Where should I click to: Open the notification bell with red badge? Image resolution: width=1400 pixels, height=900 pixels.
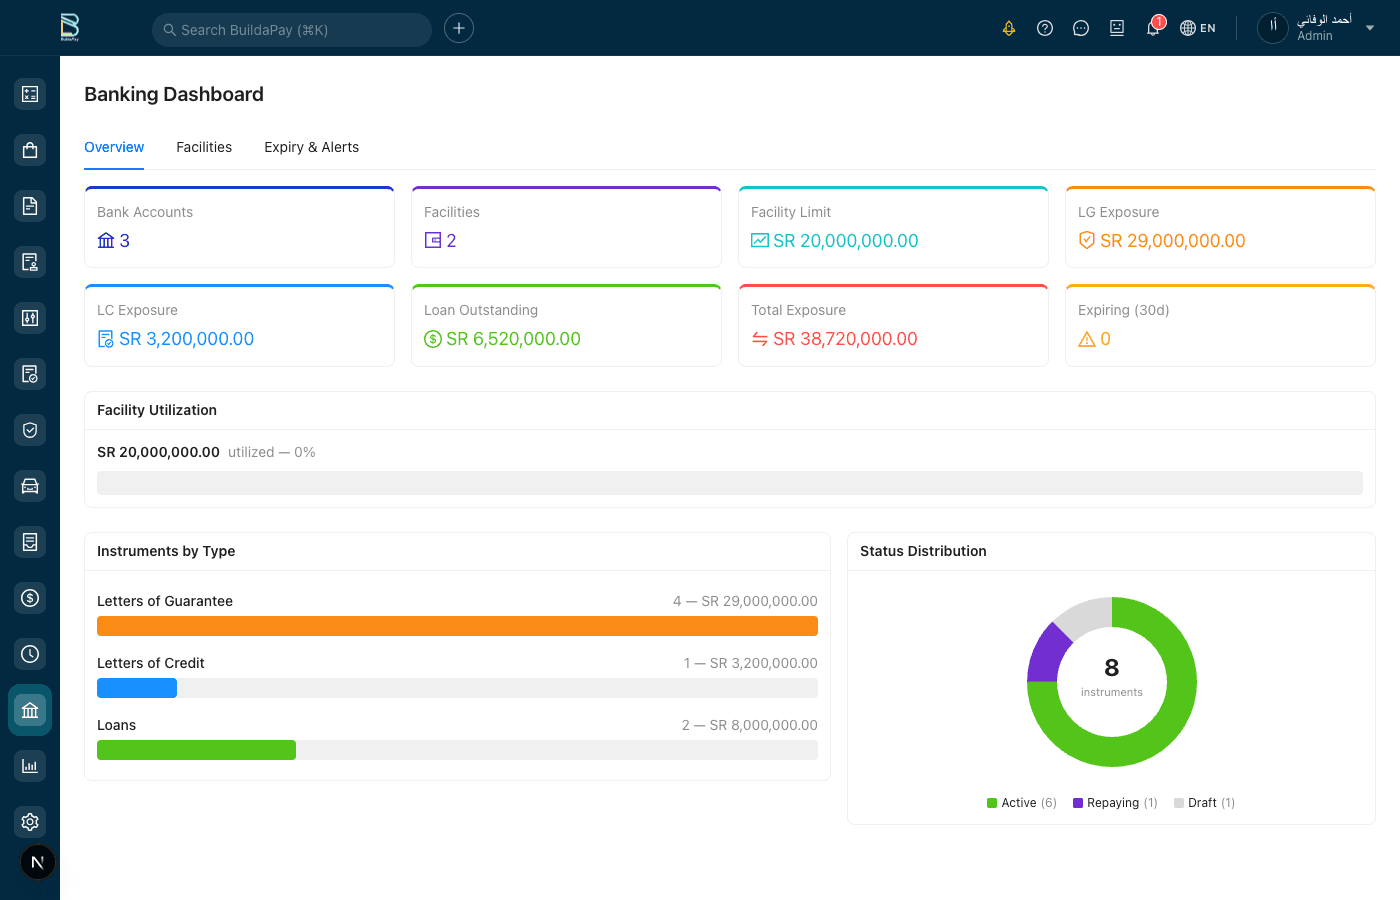click(x=1152, y=27)
